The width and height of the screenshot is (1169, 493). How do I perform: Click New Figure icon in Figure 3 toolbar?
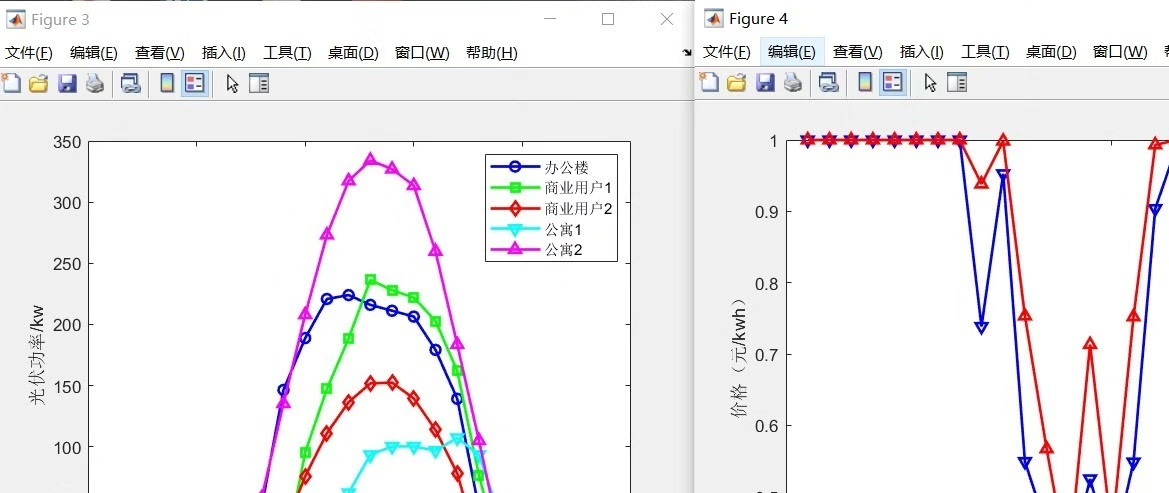point(11,84)
